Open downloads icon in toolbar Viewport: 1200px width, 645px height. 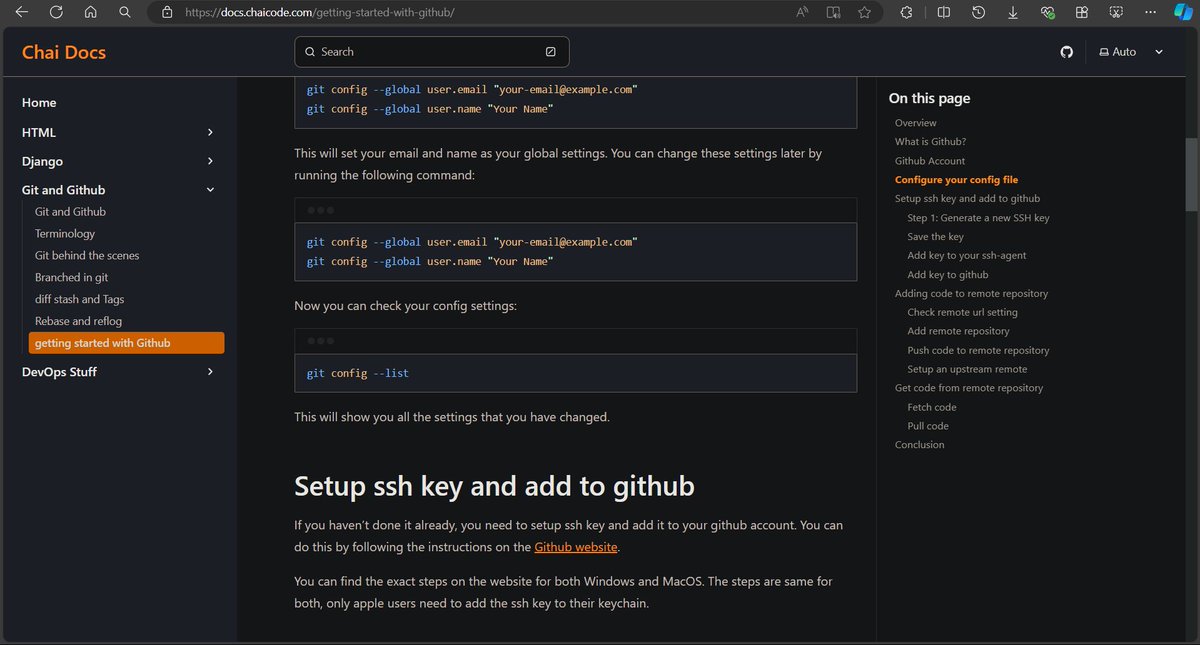pos(1013,12)
